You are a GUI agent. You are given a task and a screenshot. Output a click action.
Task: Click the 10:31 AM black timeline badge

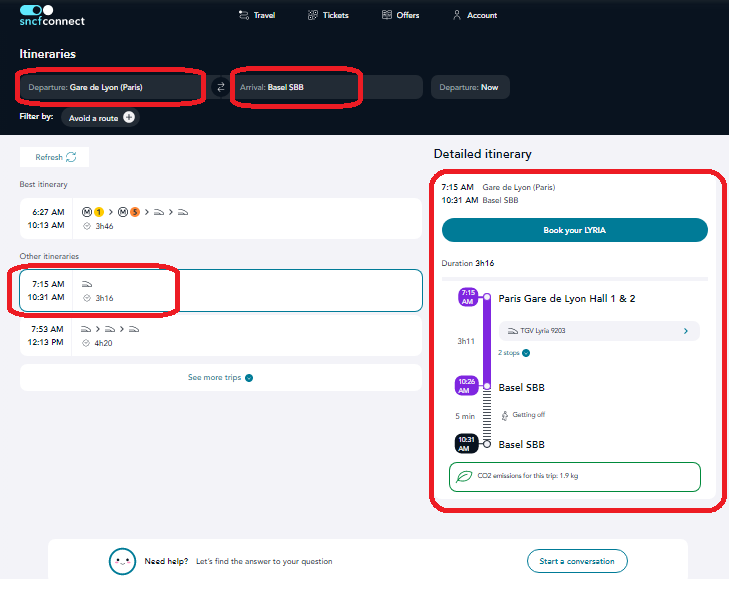466,444
